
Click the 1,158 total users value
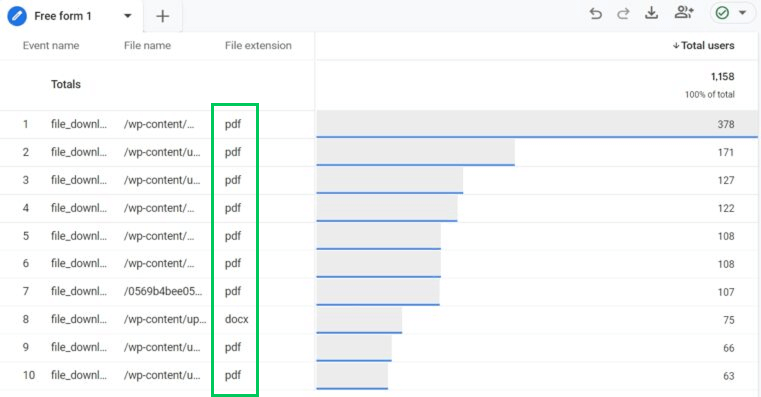[723, 77]
